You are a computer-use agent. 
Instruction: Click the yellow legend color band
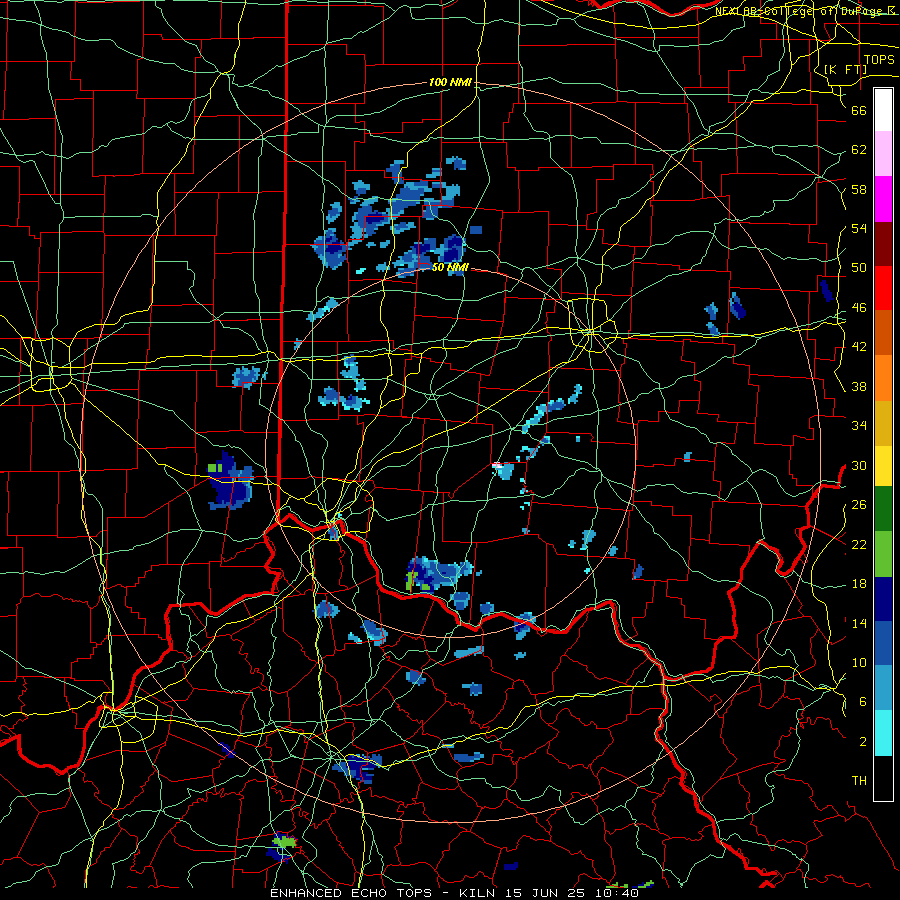(883, 465)
